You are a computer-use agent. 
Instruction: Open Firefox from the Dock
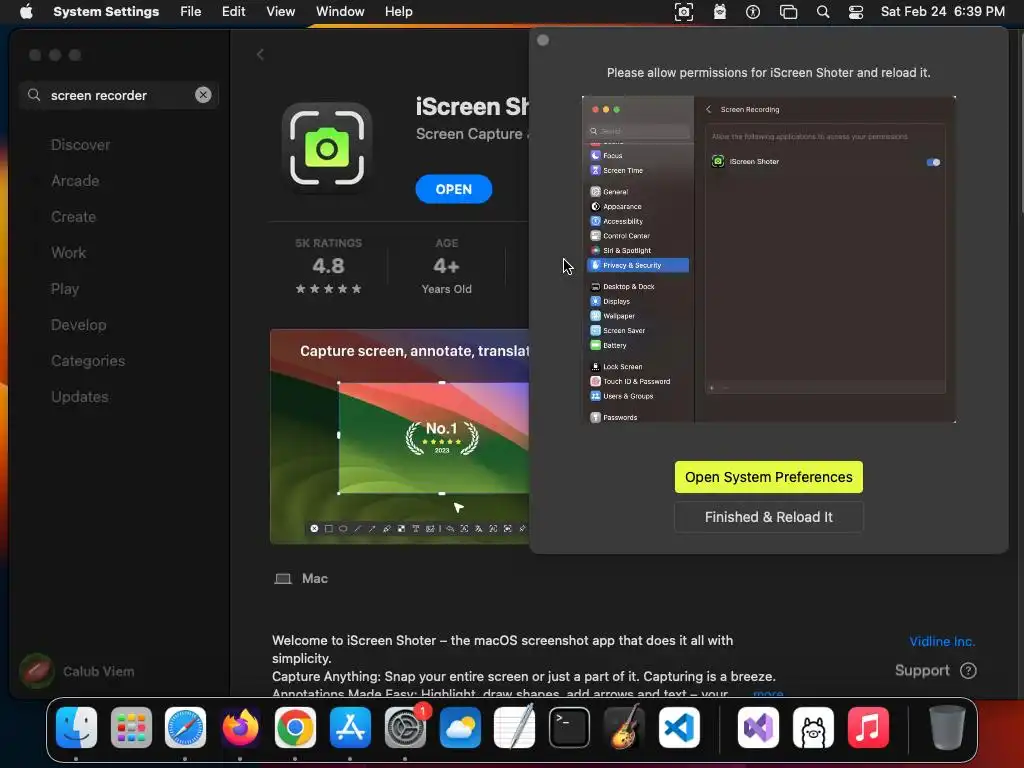pyautogui.click(x=240, y=727)
